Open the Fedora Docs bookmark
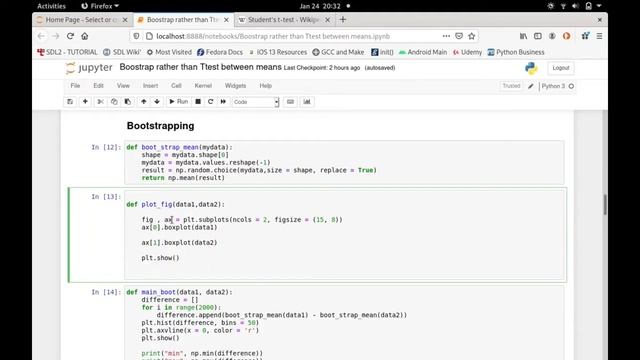The height and width of the screenshot is (360, 640). coord(220,52)
